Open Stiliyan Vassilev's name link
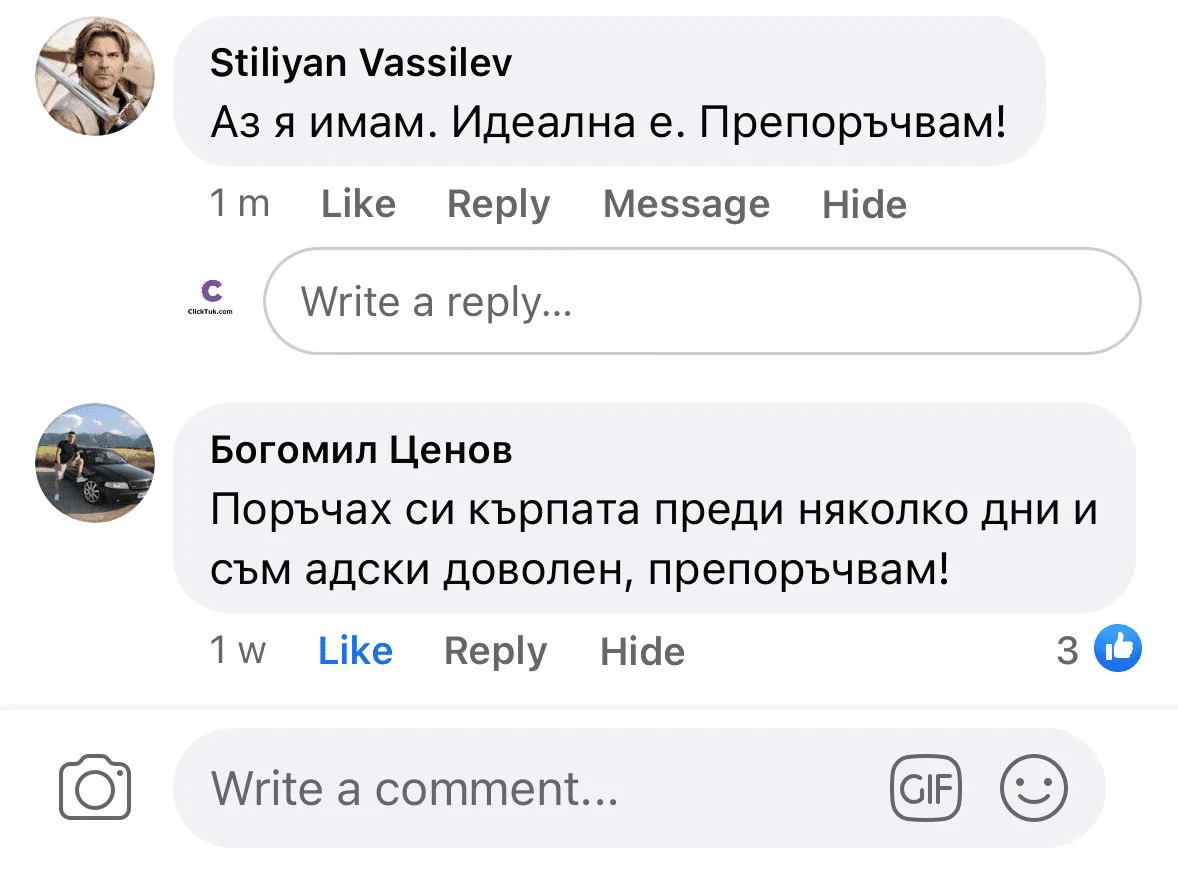 (x=360, y=62)
